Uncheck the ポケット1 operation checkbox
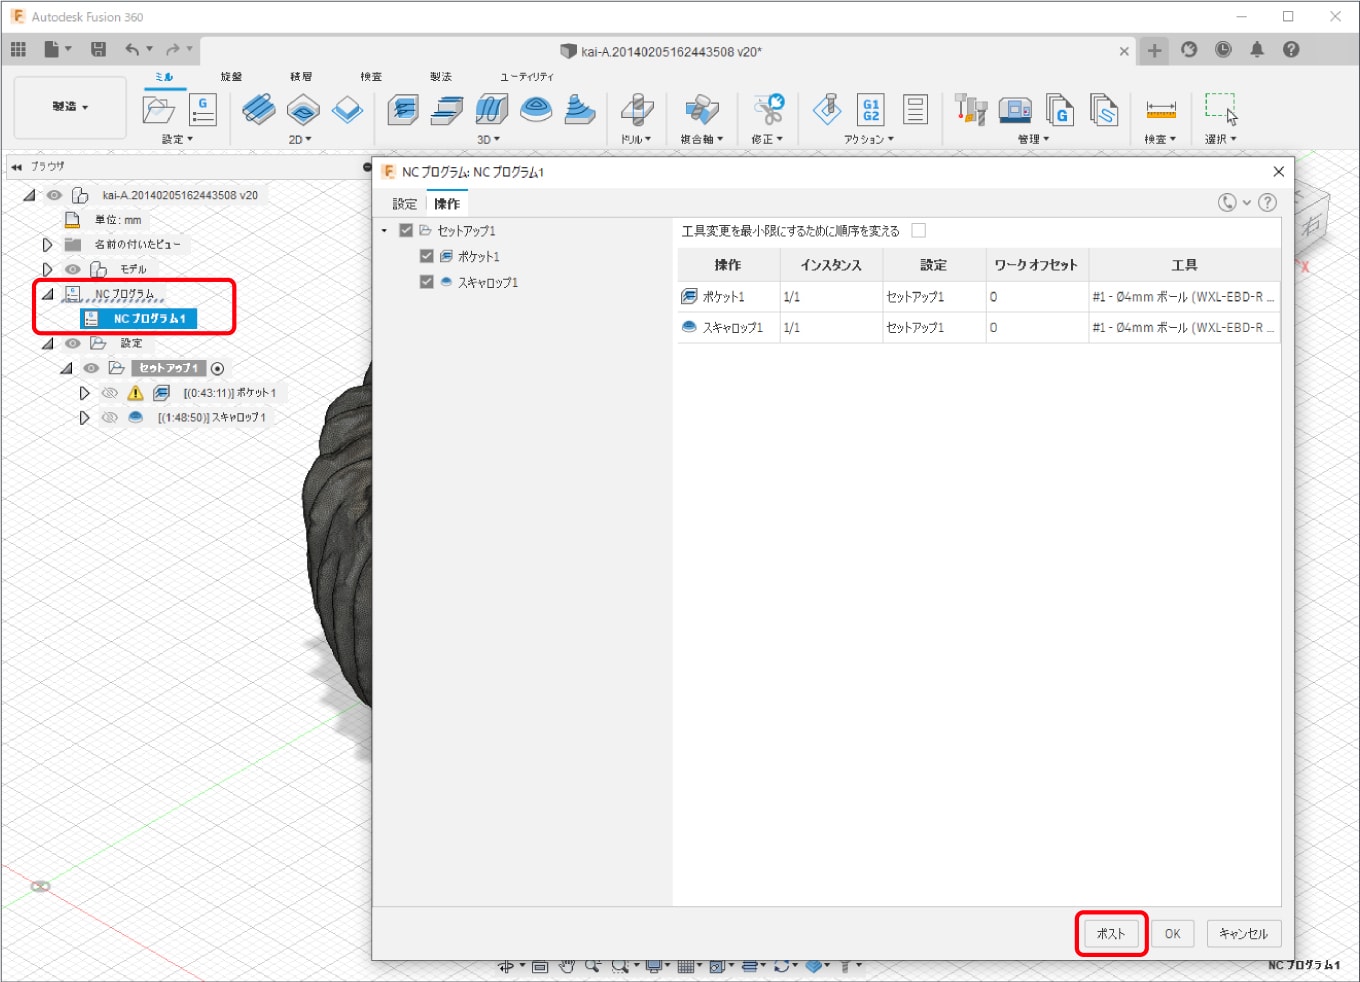1360x982 pixels. coord(427,257)
